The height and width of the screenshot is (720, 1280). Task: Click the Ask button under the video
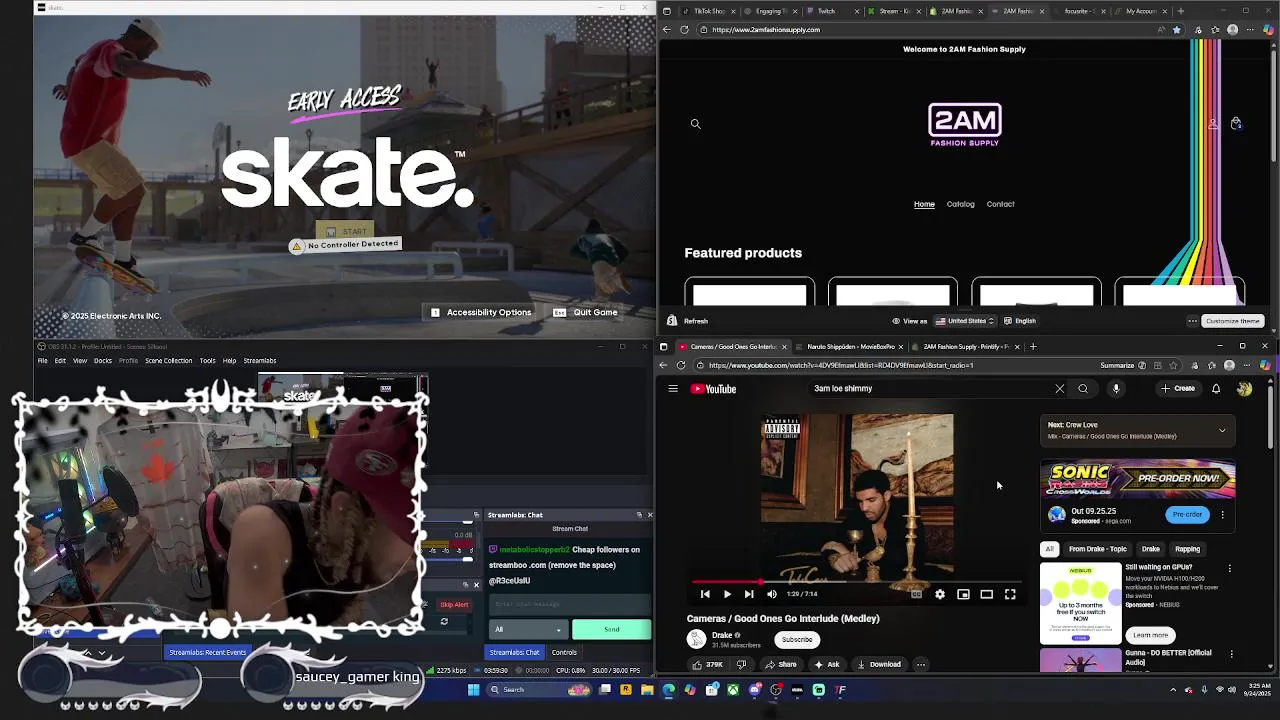pyautogui.click(x=827, y=664)
